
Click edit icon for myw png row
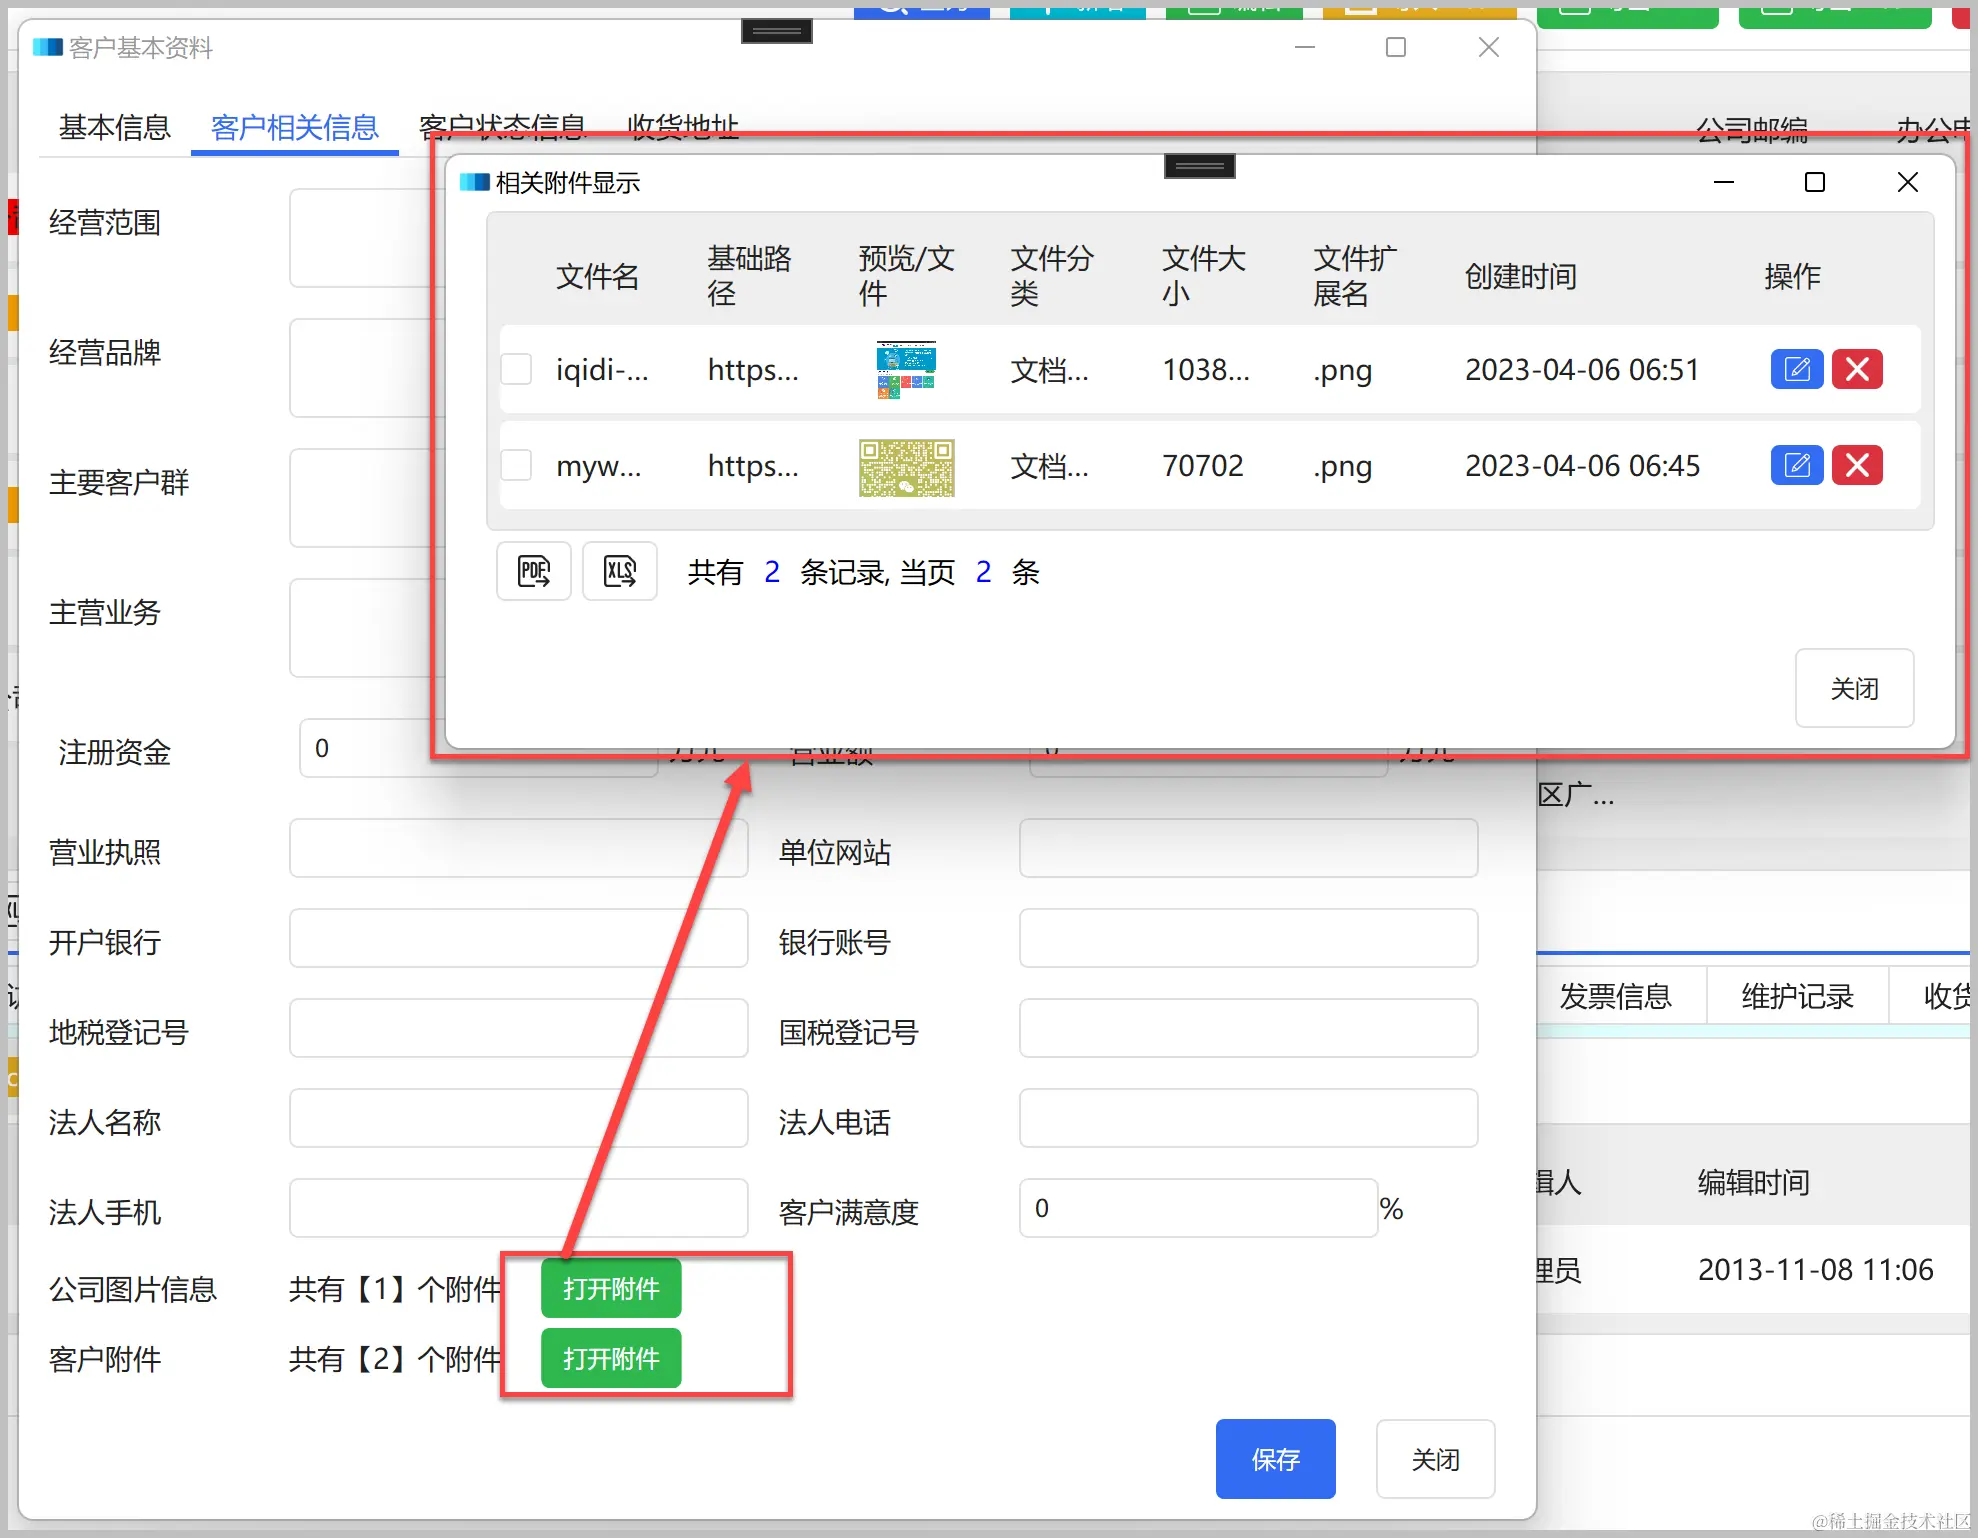(x=1796, y=465)
